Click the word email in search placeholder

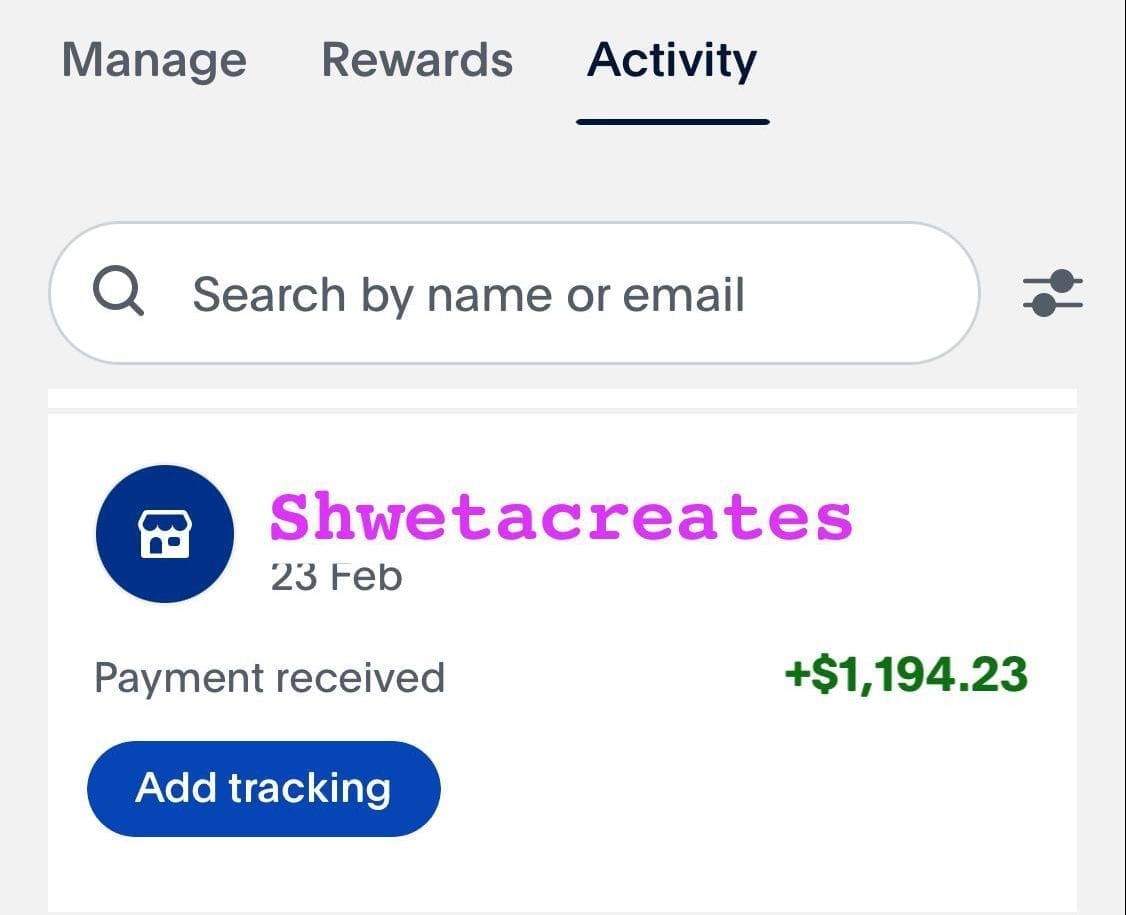(683, 294)
